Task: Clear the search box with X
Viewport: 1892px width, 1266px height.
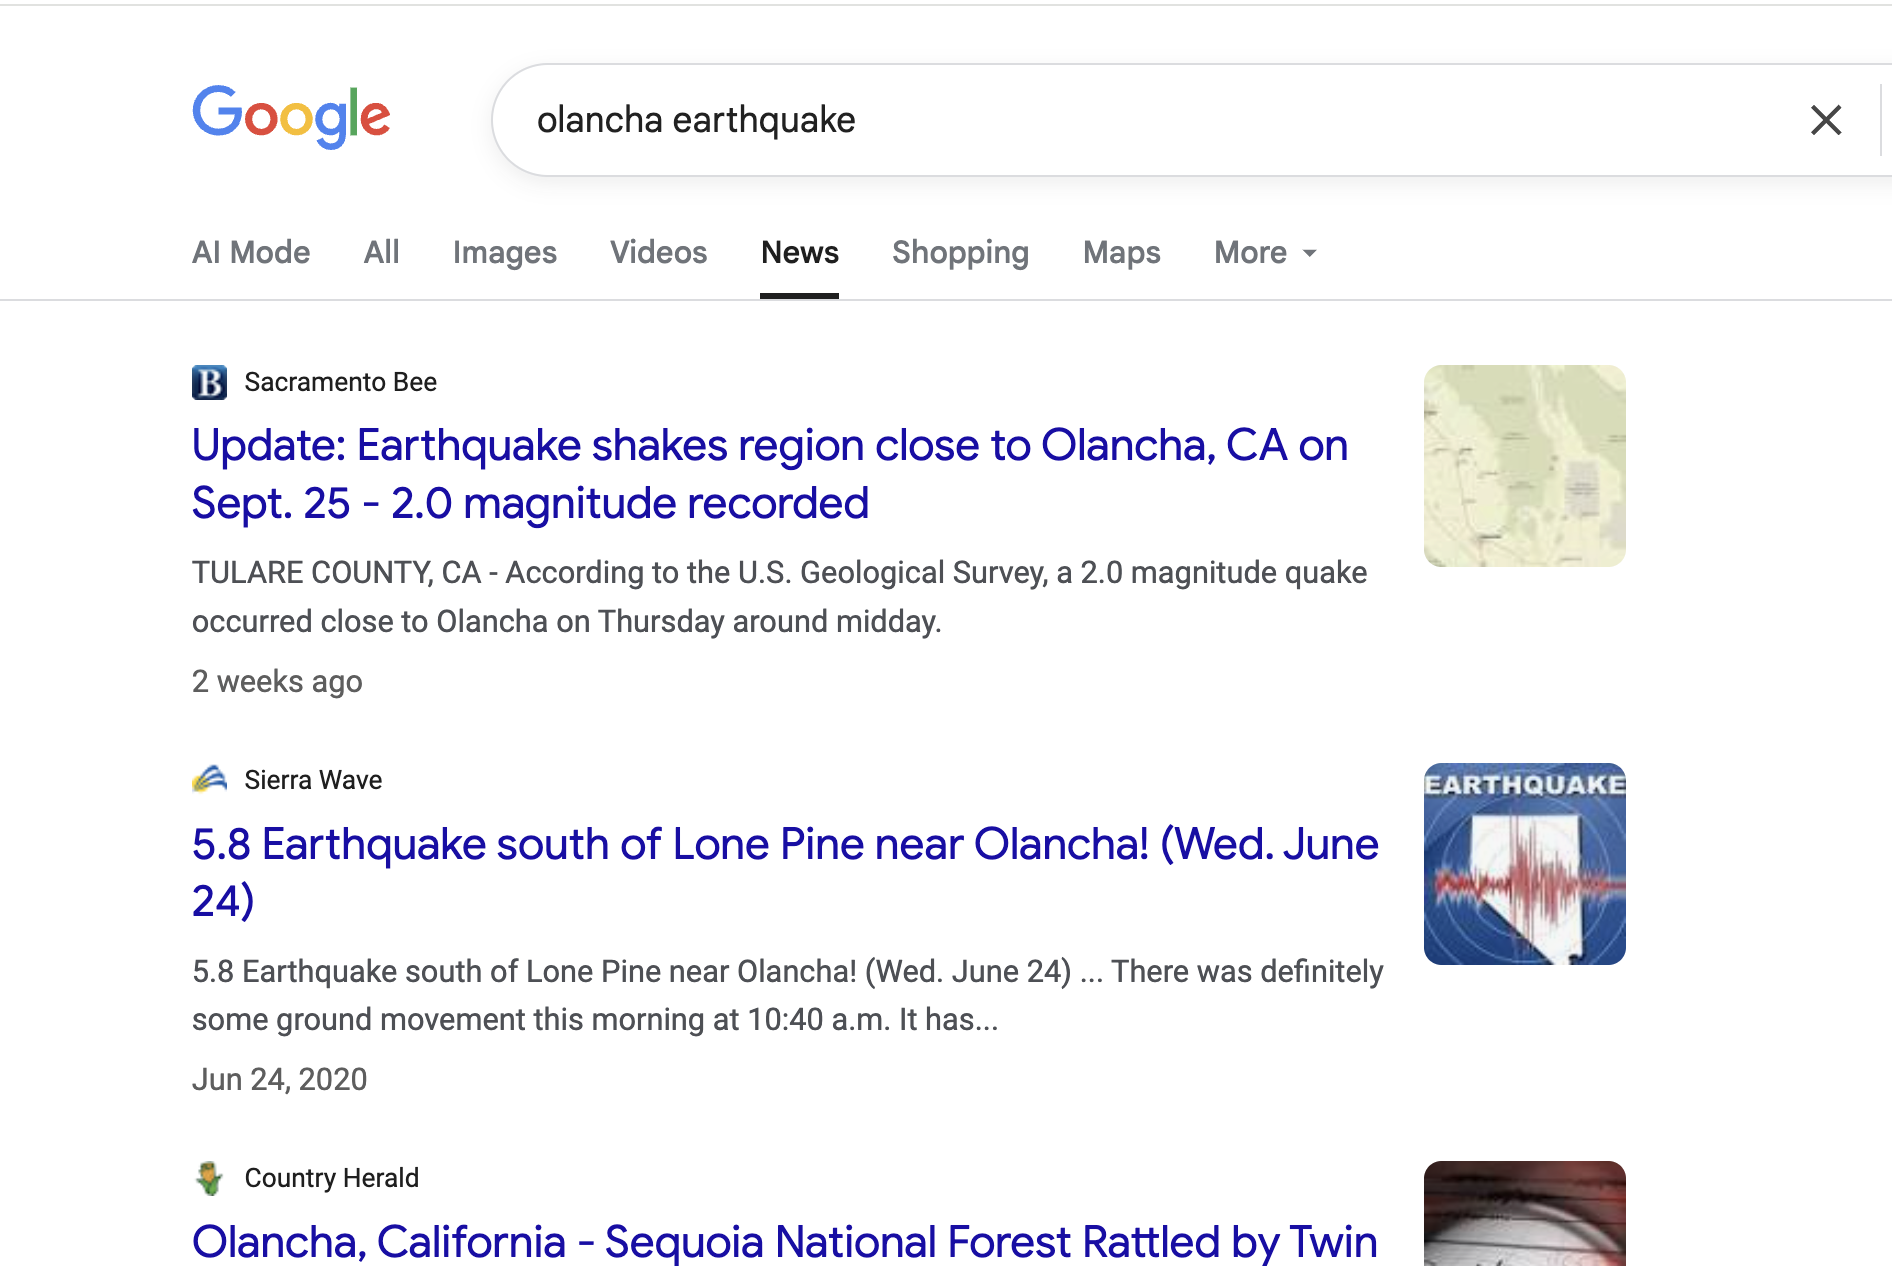Action: [1825, 121]
